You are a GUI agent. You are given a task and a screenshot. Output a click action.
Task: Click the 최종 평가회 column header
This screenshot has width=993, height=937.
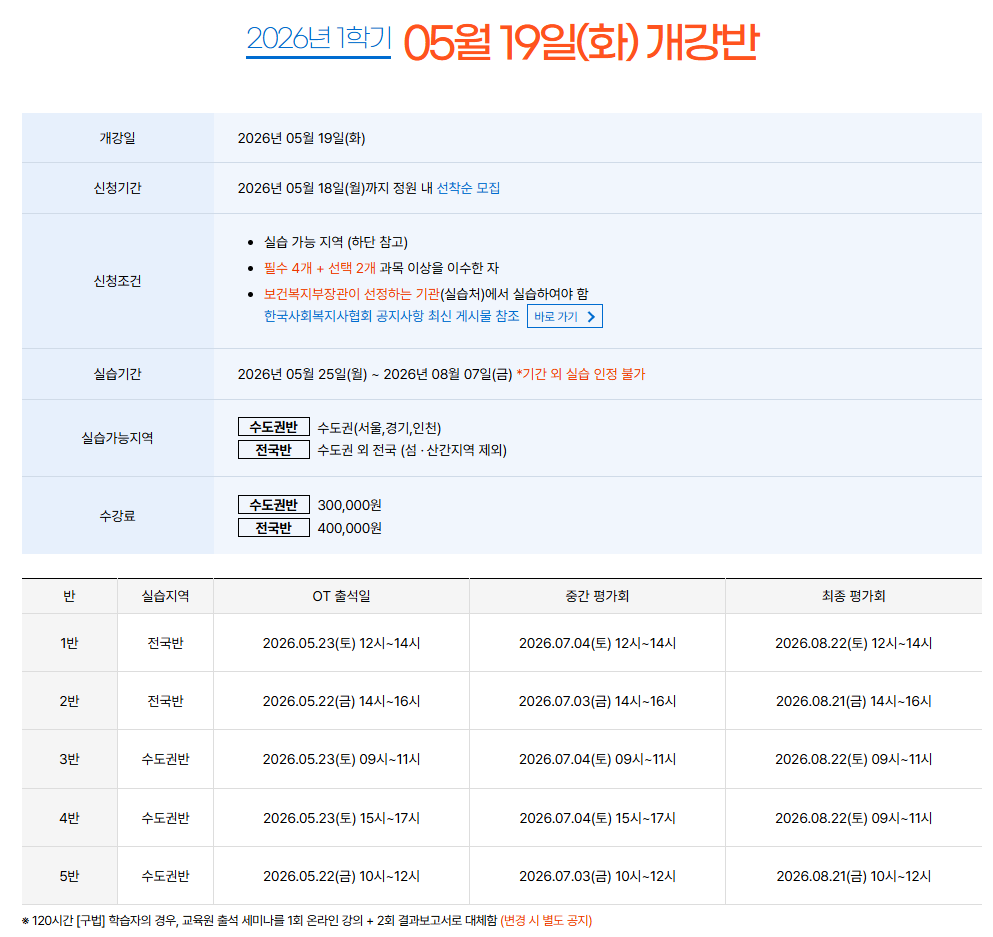853,596
